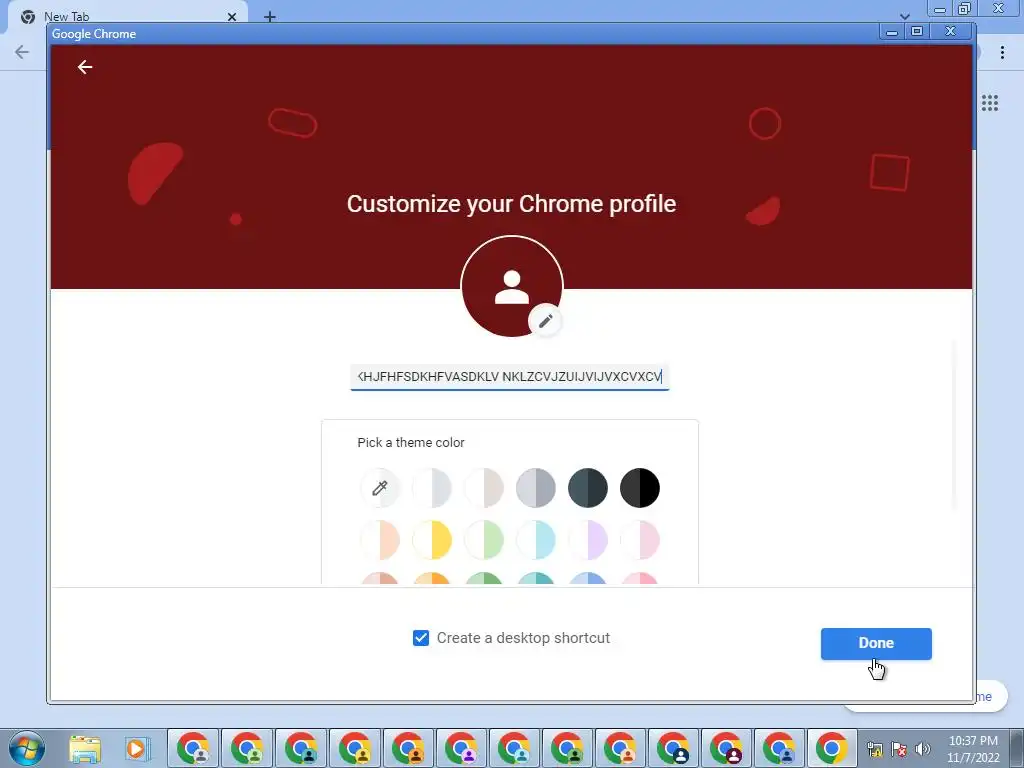Viewport: 1024px width, 768px height.
Task: Go back using the white arrow in the profile dialog
Action: point(85,67)
